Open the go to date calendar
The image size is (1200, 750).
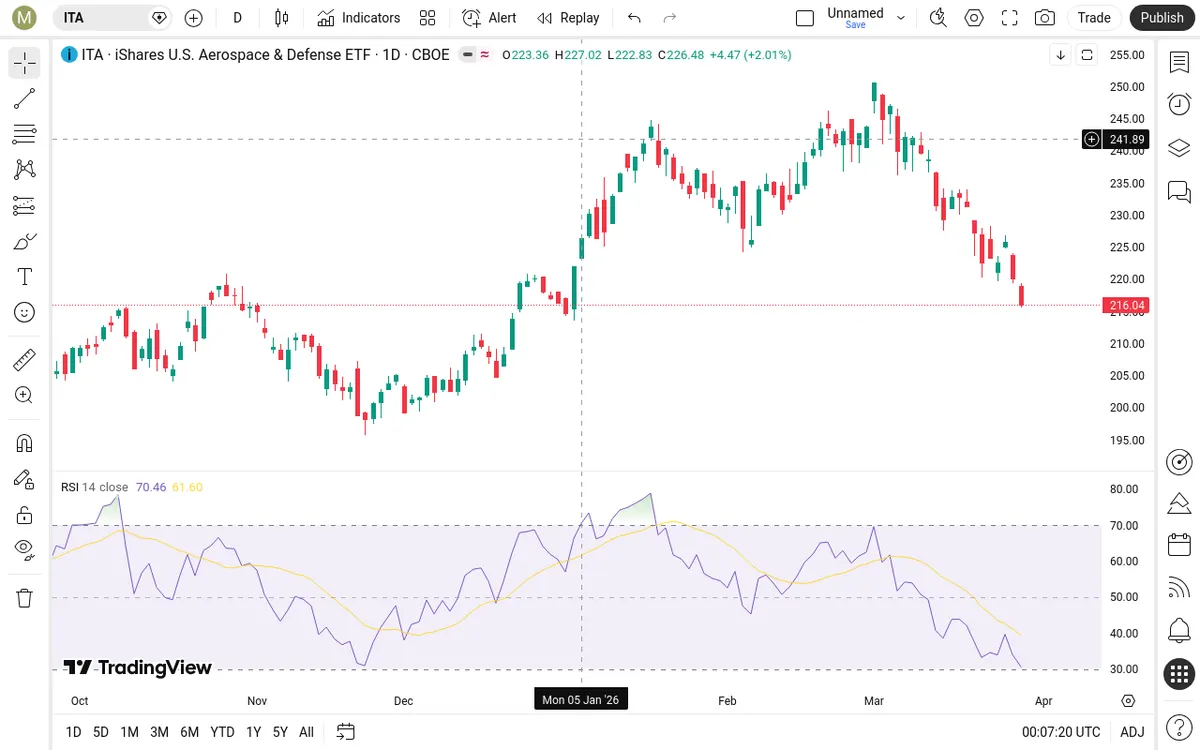(x=346, y=732)
